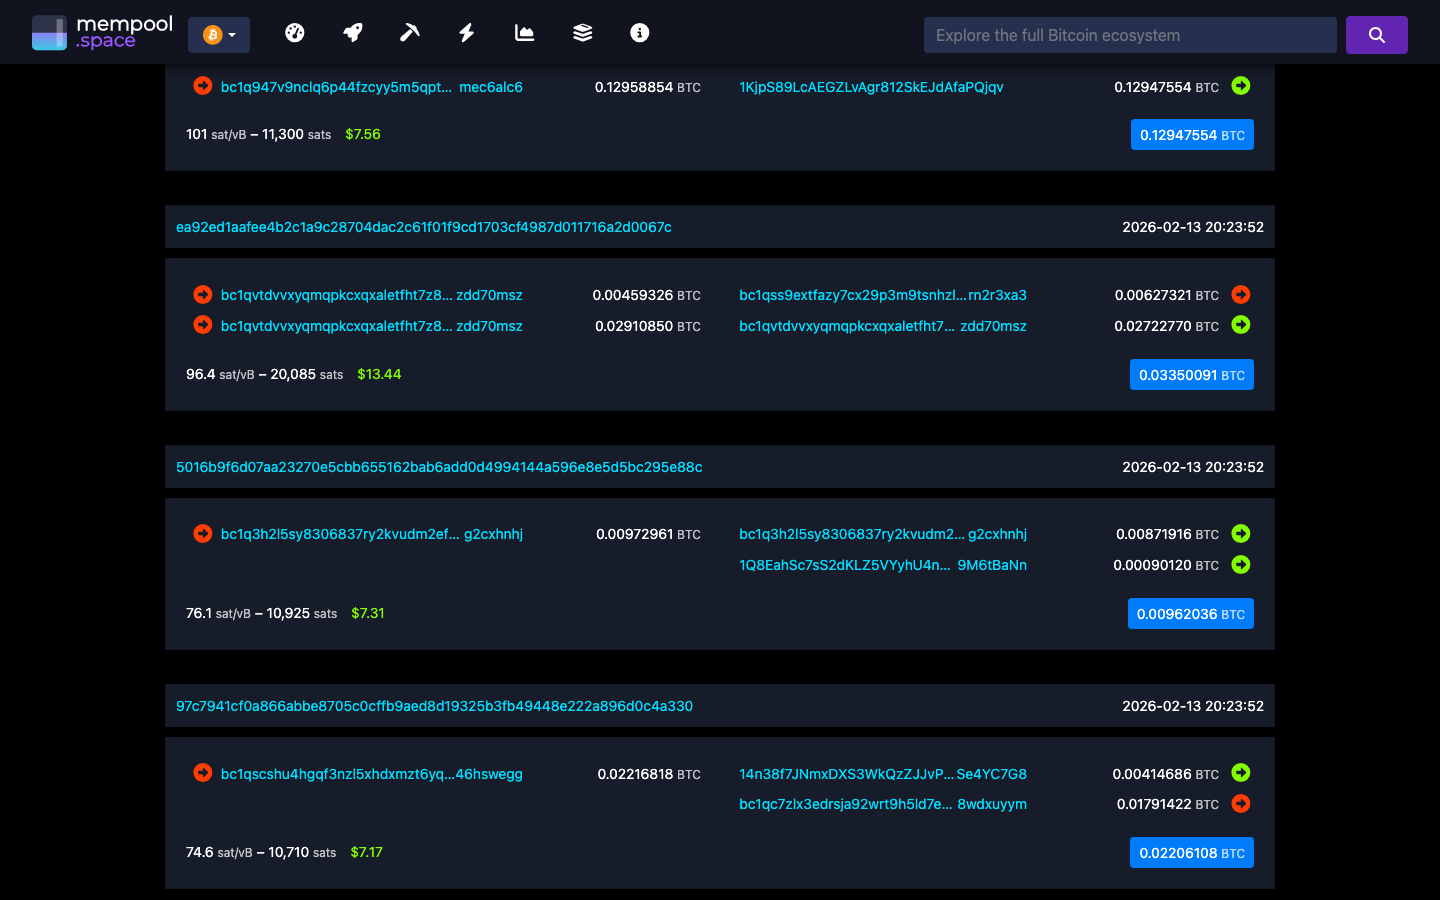1440x900 pixels.
Task: Select the mining pickaxe icon
Action: click(x=409, y=32)
